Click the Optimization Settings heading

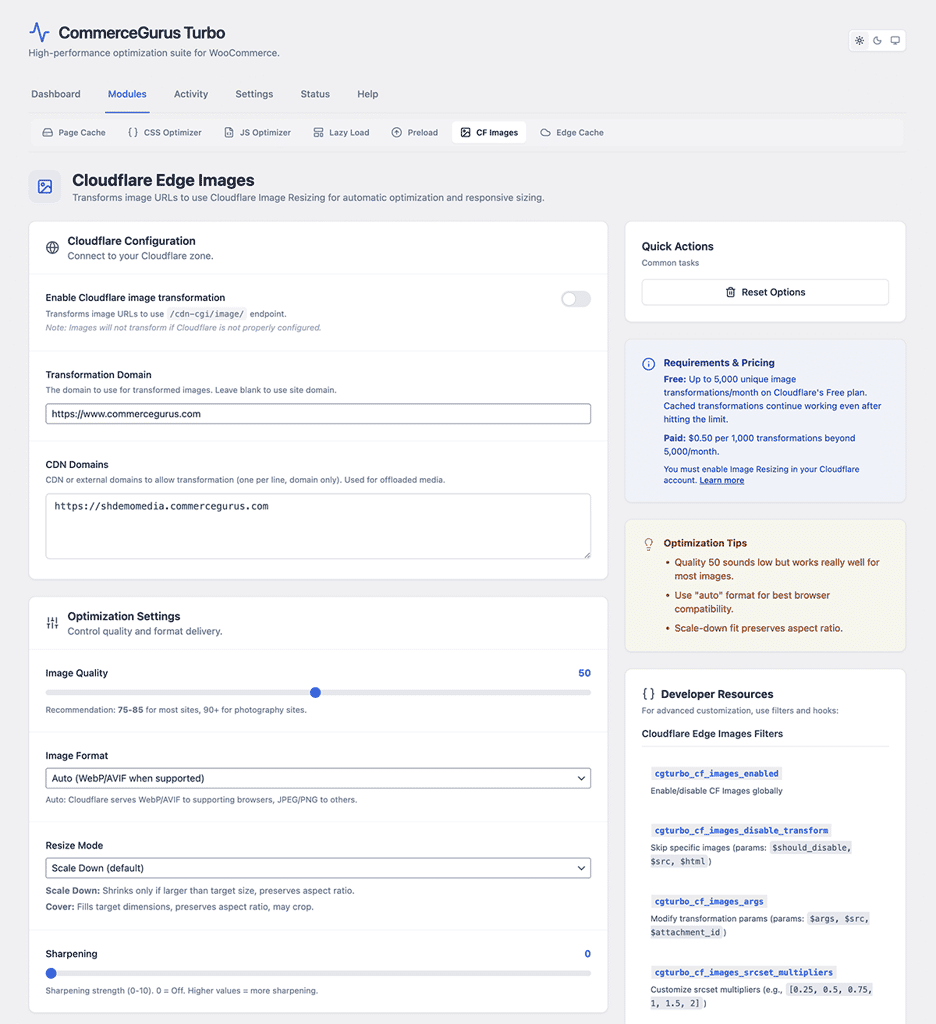(x=124, y=616)
